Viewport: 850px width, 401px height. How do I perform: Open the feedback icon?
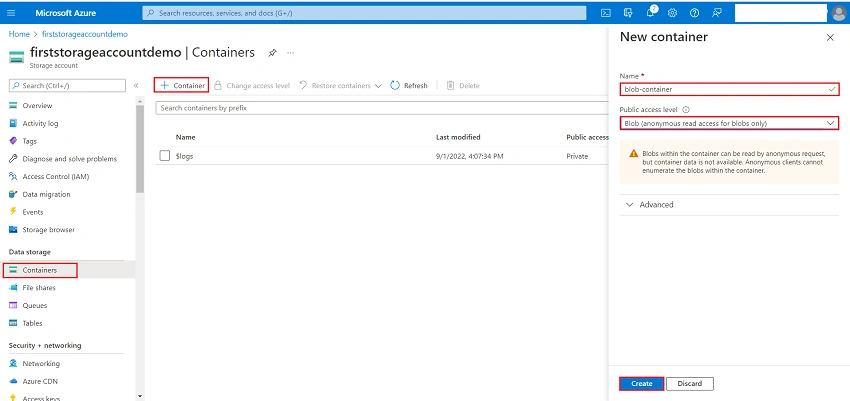(717, 13)
